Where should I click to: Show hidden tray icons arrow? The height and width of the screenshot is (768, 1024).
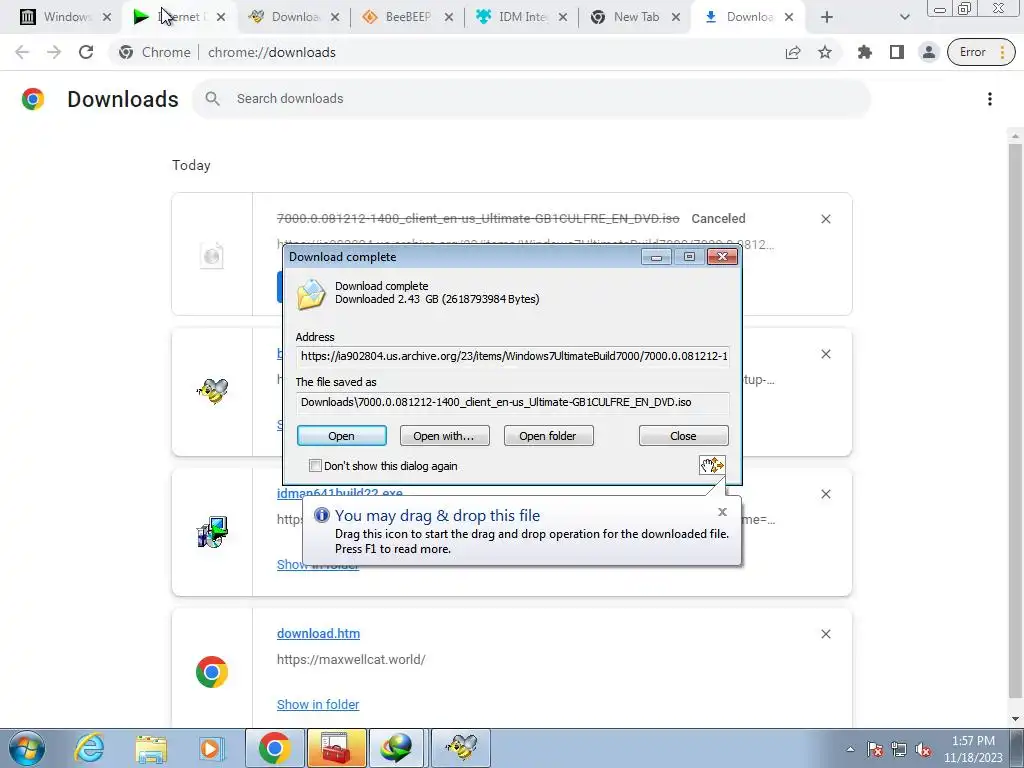850,749
